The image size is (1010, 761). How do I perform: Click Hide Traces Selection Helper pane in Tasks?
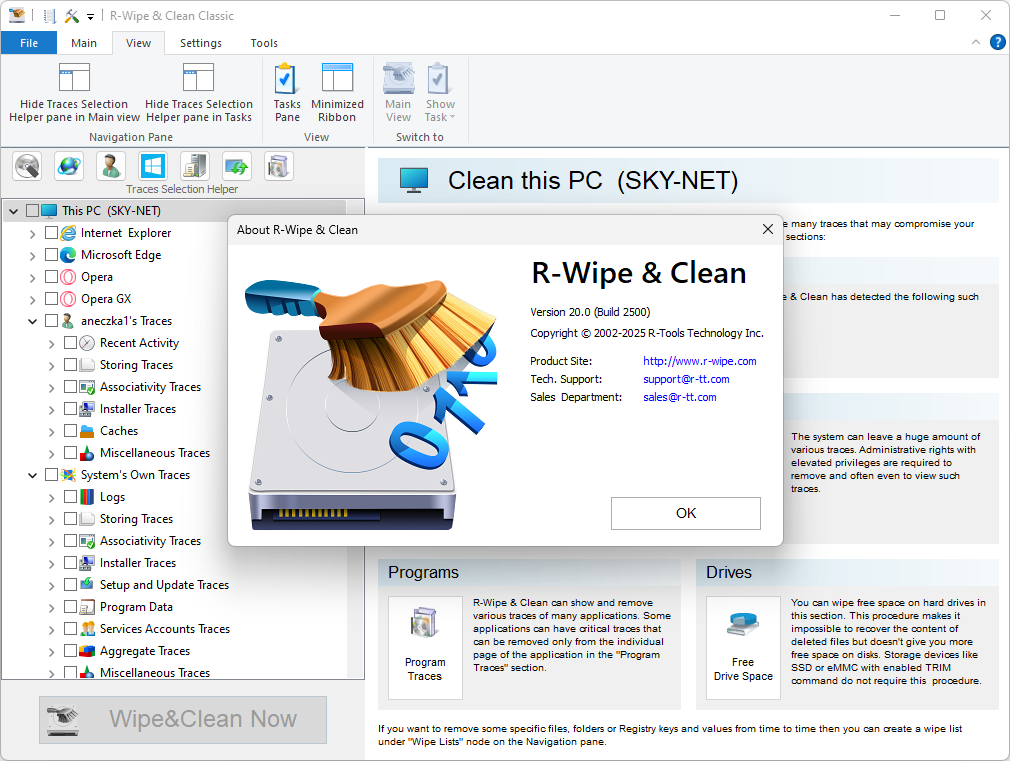coord(198,92)
